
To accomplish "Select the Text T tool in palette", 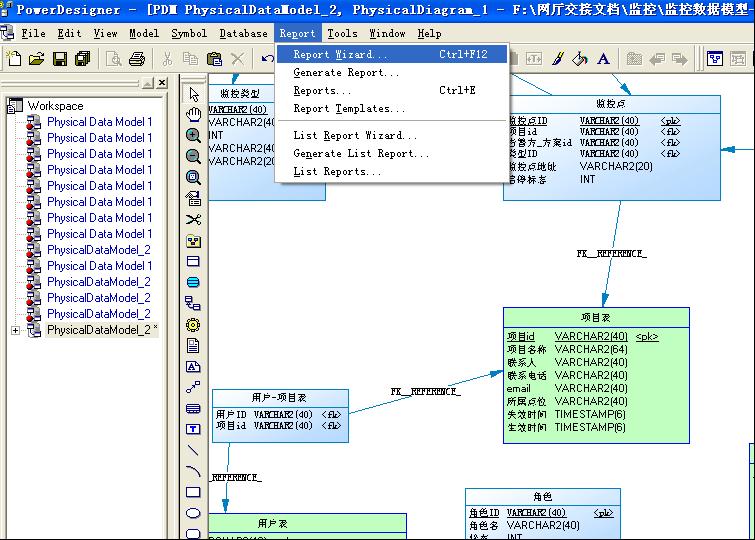I will pyautogui.click(x=194, y=429).
